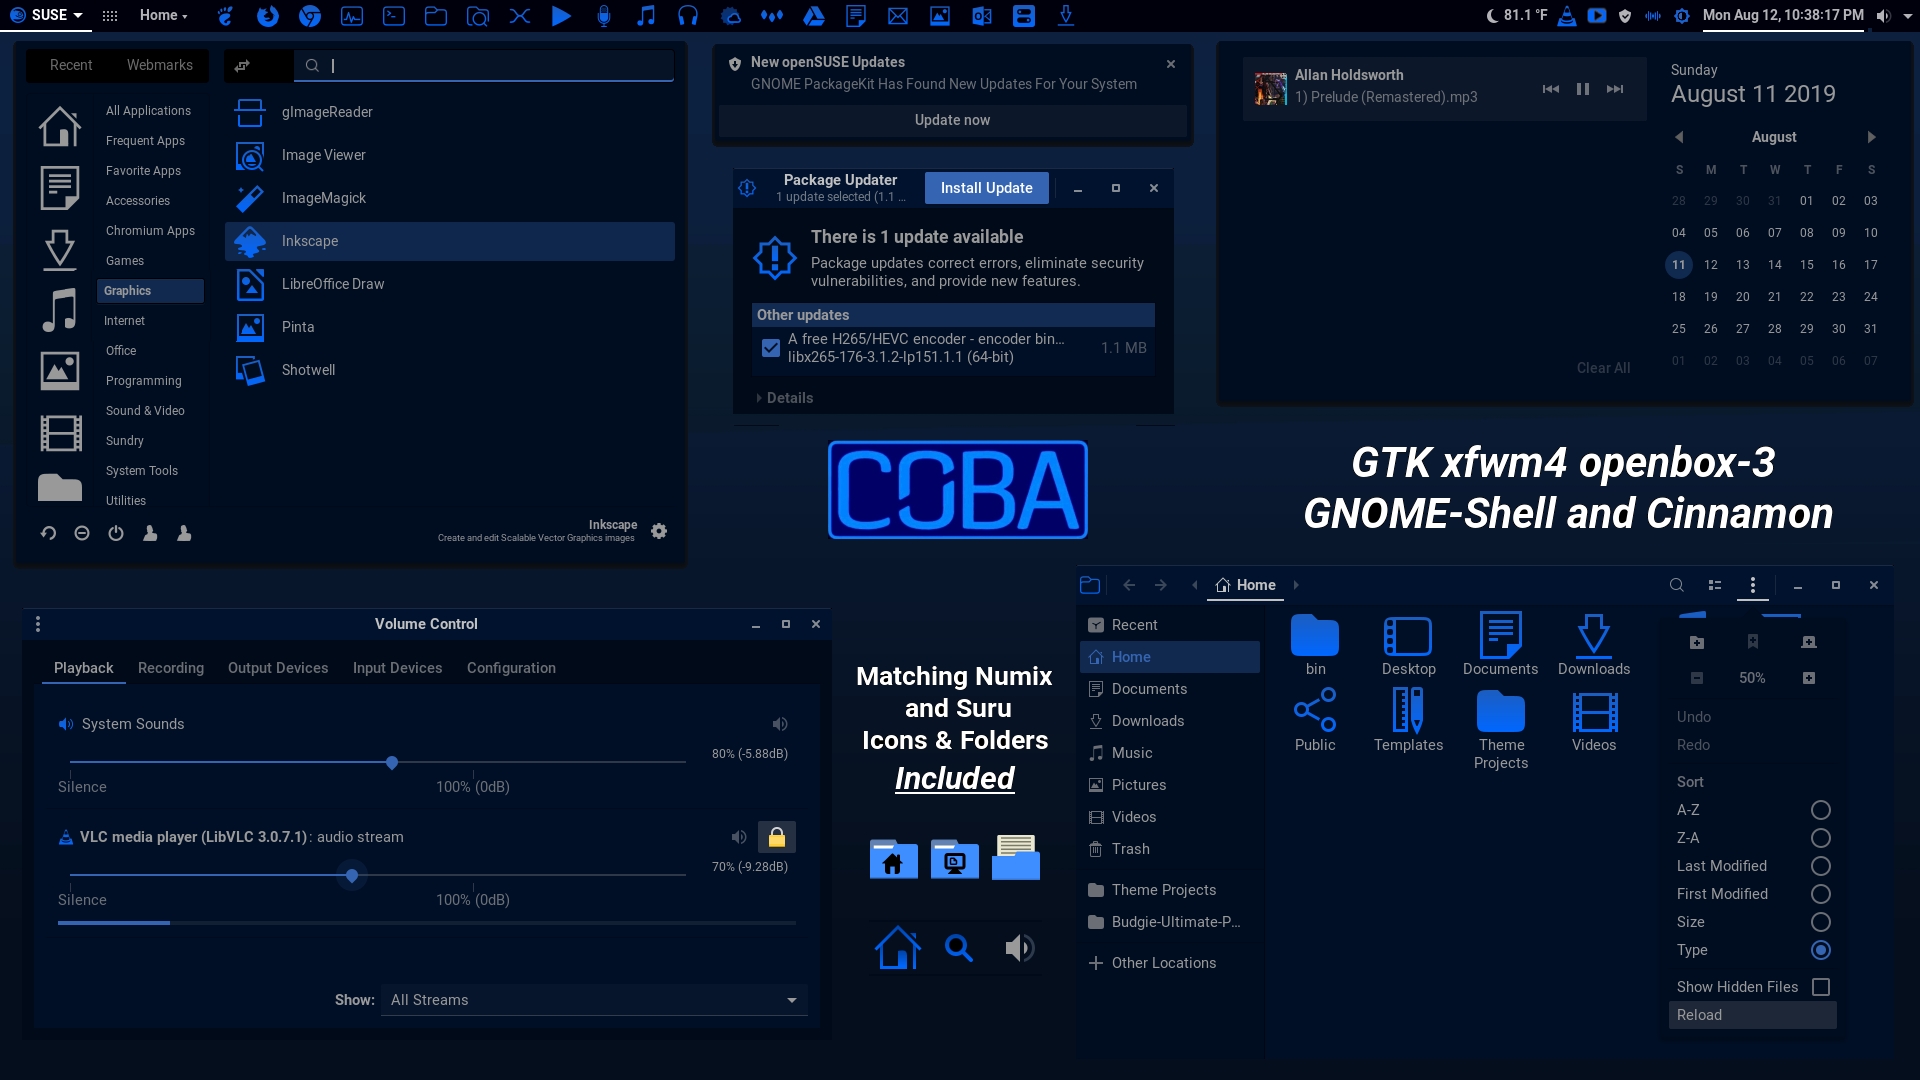
Task: Click the Install Update button
Action: pos(987,188)
